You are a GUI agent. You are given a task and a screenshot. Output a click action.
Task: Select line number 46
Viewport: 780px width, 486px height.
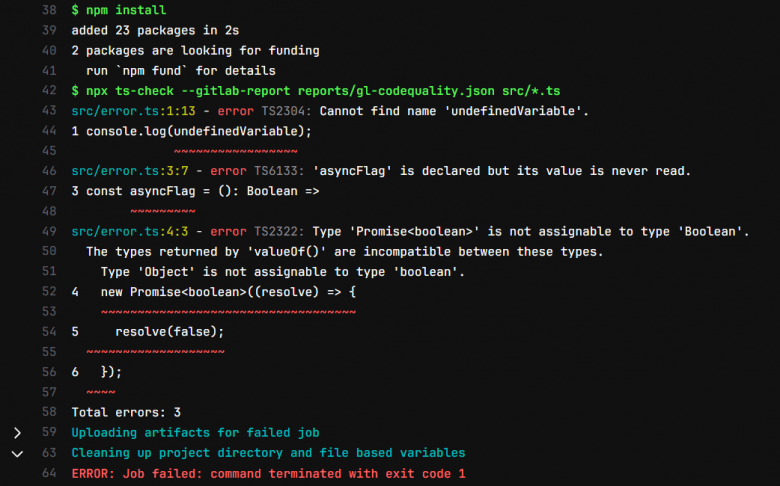coord(49,171)
